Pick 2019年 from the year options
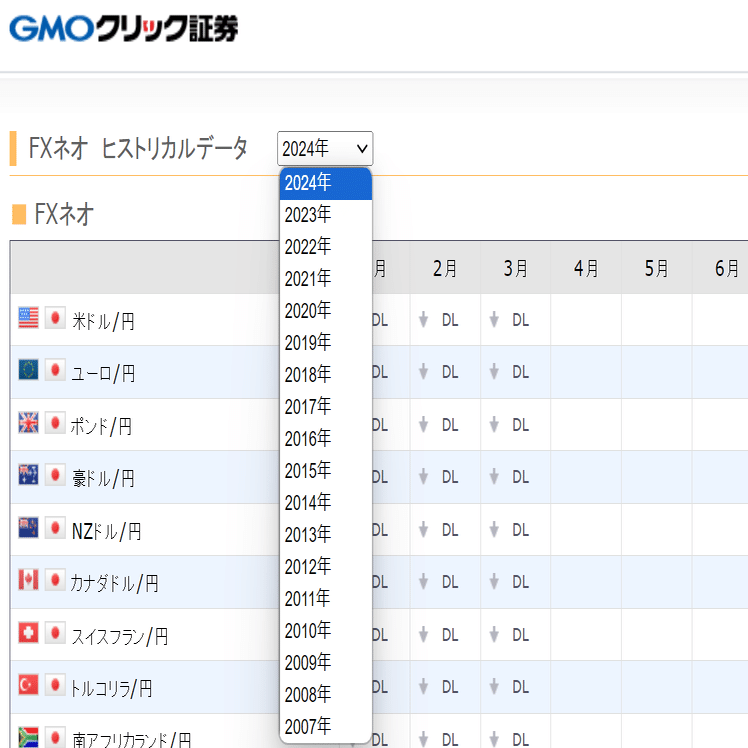Screen dimensions: 748x748 326,343
